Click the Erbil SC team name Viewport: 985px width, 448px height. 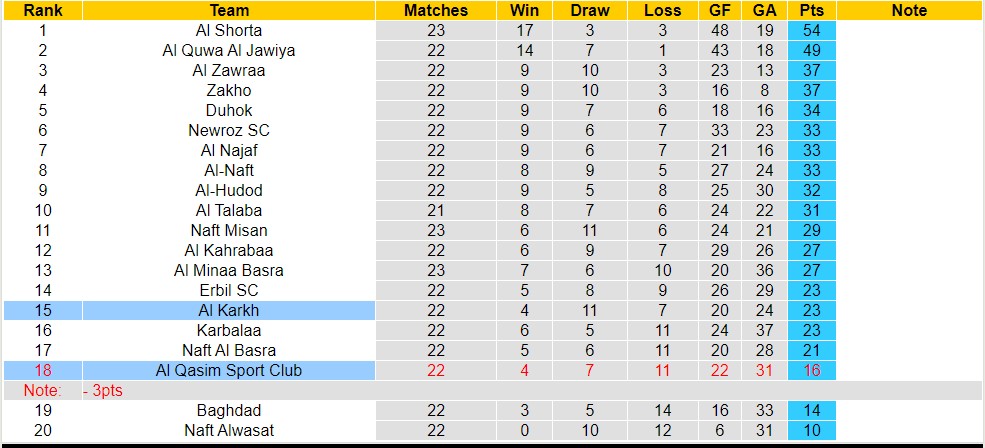tap(229, 290)
